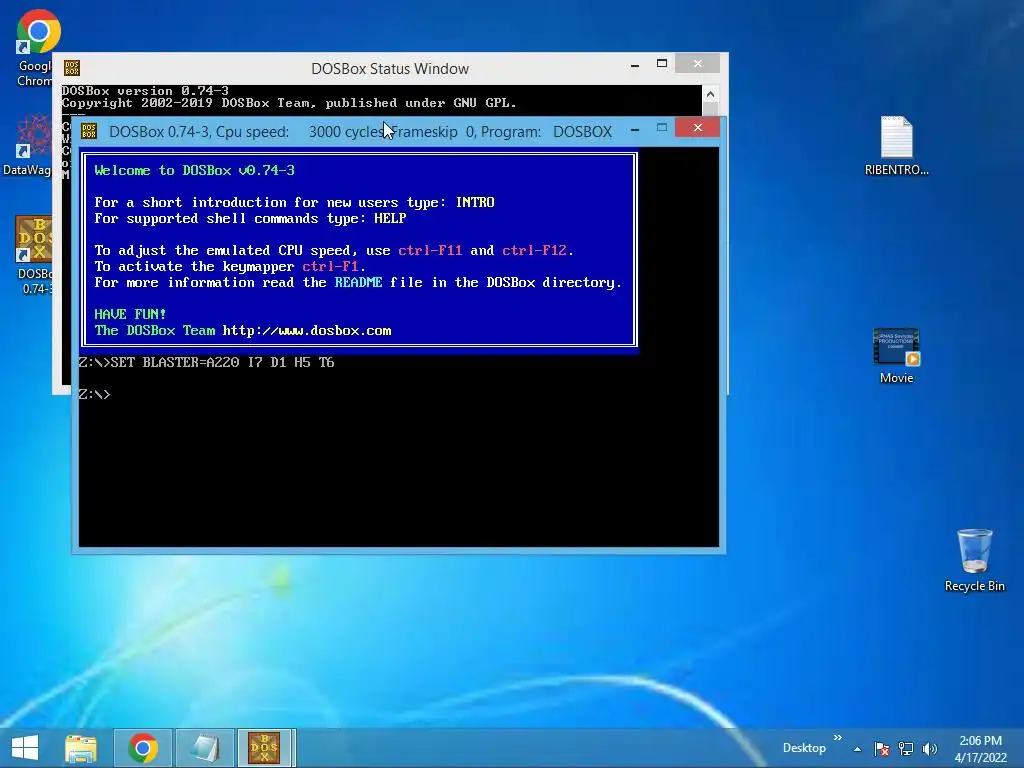Launch the DOSBox 0.74-3 desktop shortcut
Screen dimensions: 1024x768
click(x=34, y=255)
